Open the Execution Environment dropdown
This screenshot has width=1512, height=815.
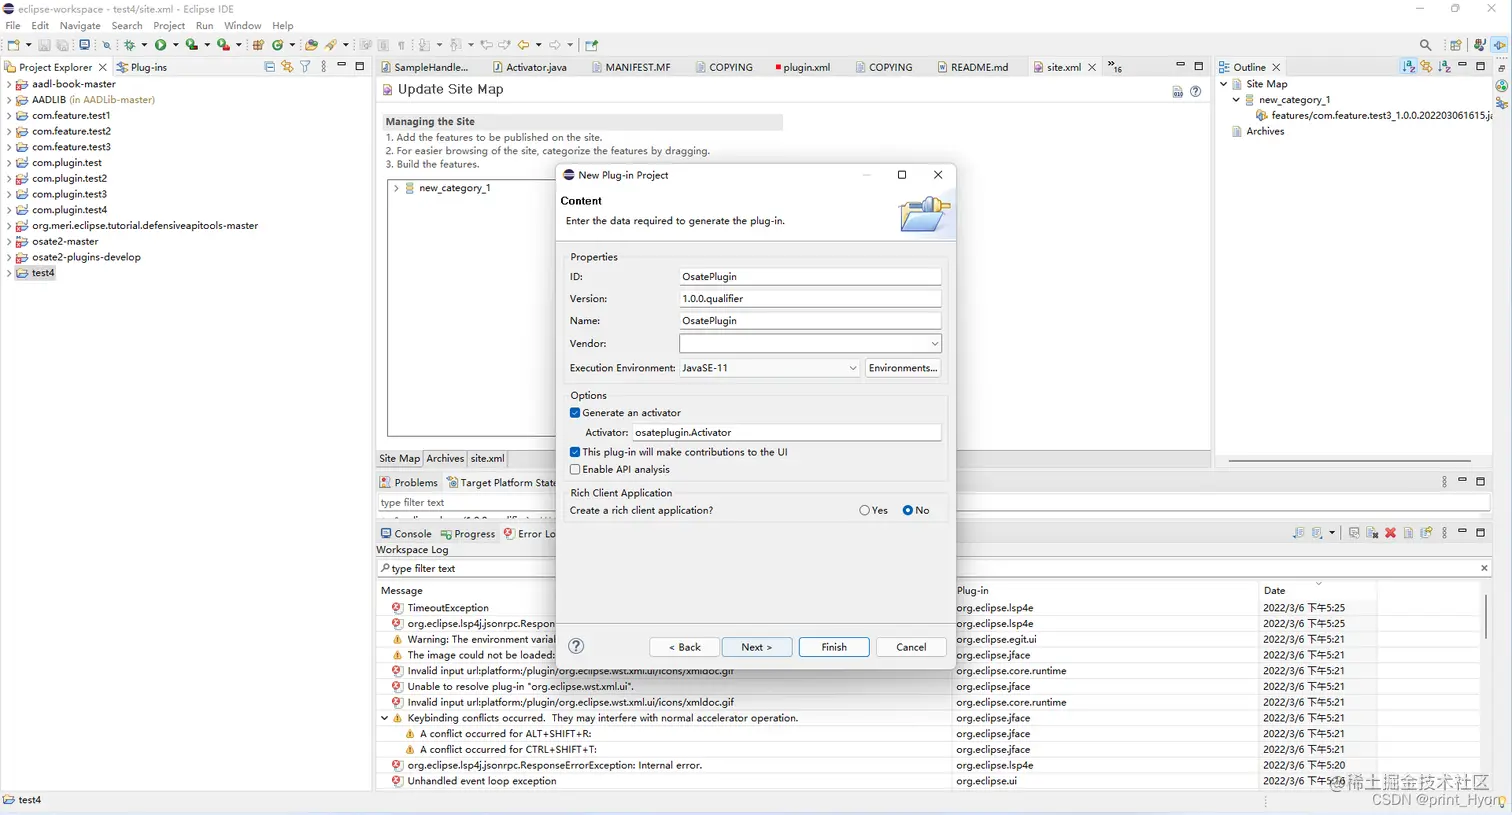[x=852, y=368]
